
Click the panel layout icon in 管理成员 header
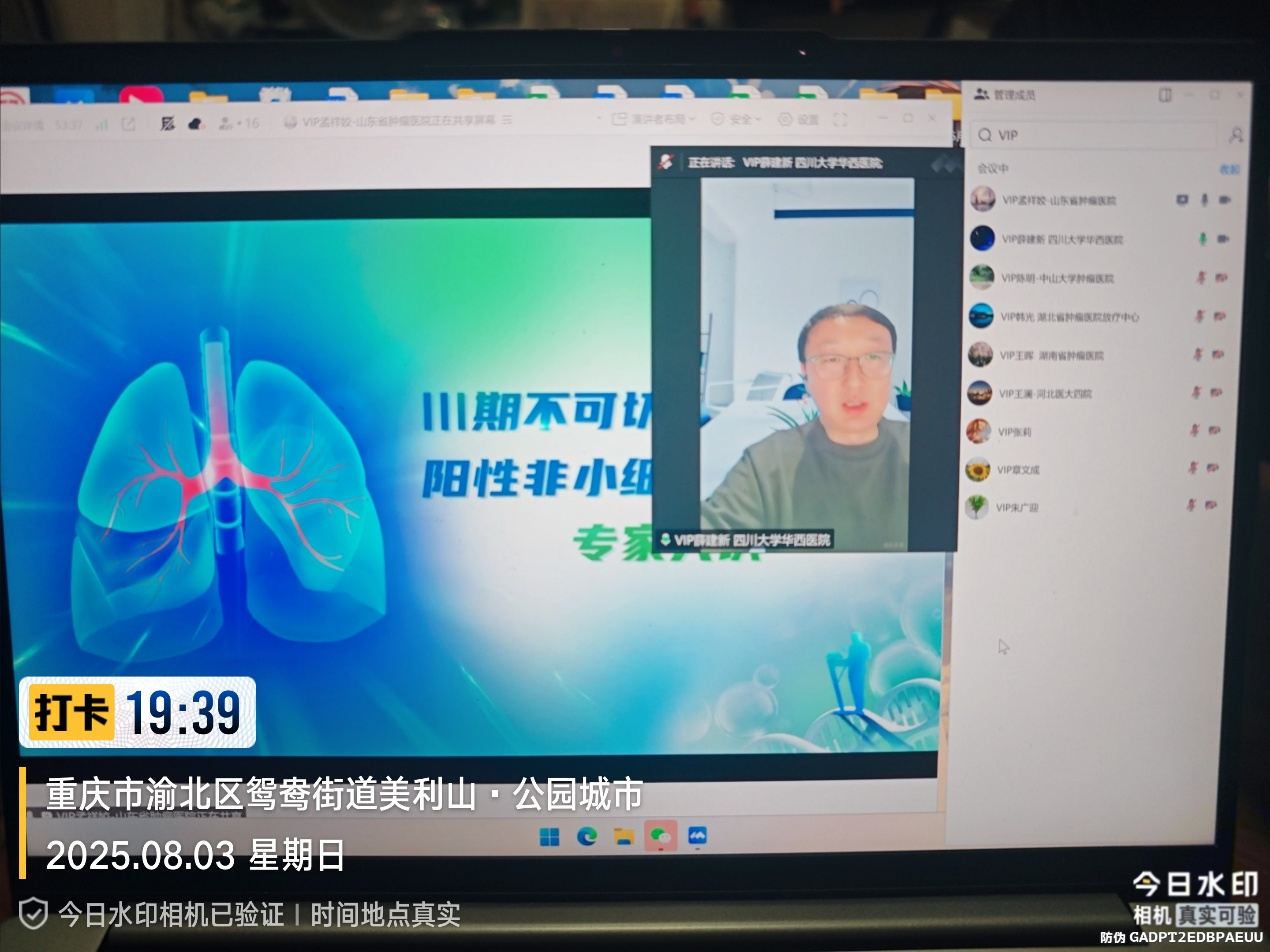(x=1165, y=95)
